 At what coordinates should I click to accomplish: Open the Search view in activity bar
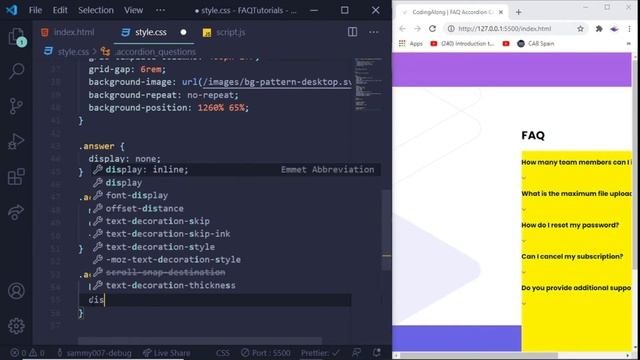tap(16, 71)
